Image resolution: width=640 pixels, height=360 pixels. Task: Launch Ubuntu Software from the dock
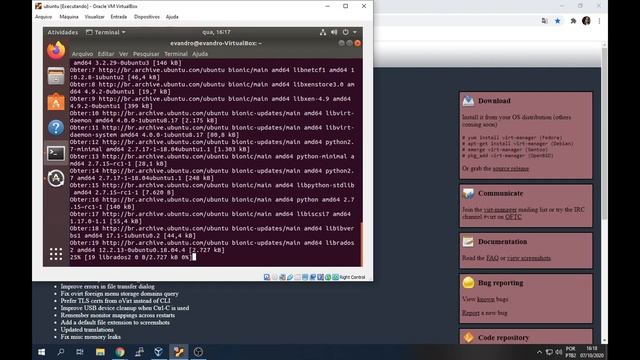click(56, 102)
